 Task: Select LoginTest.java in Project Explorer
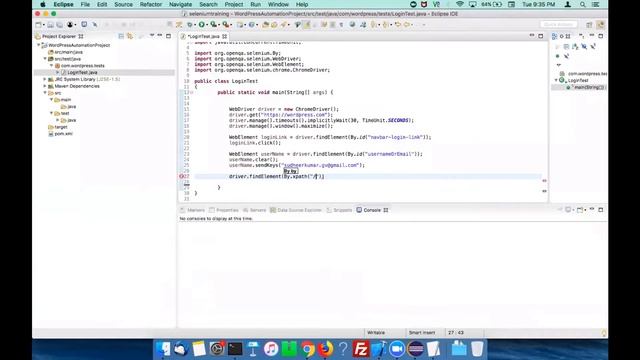82,72
